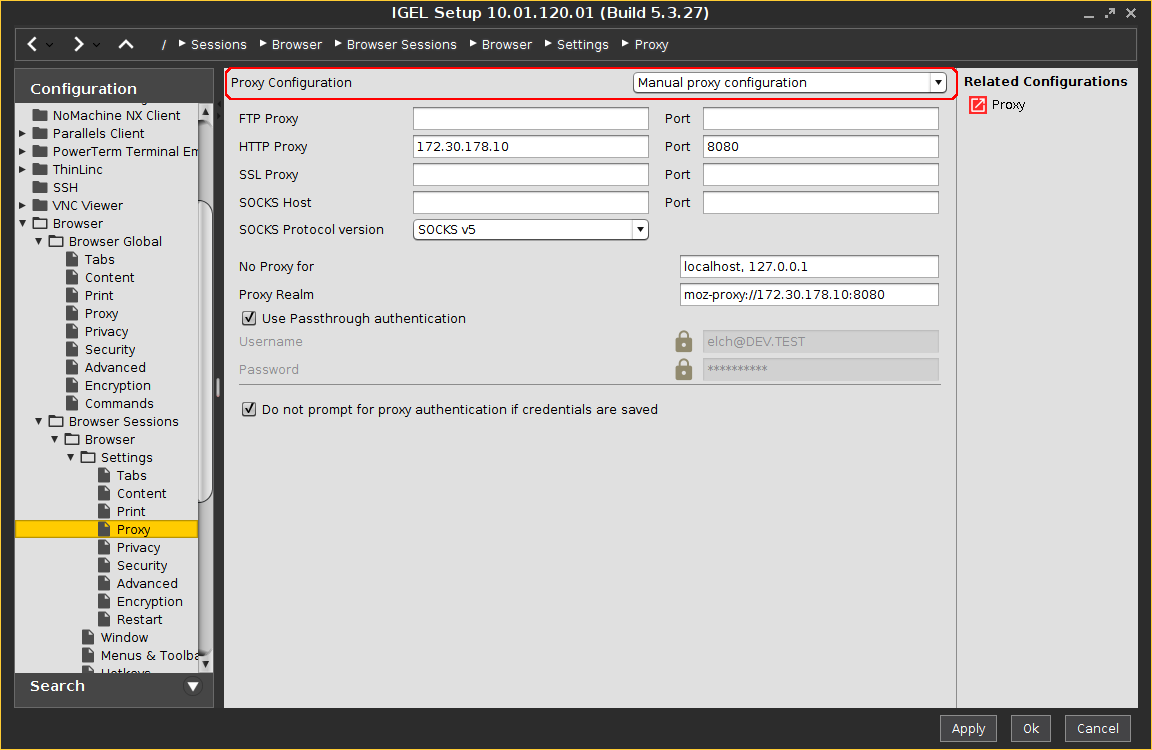Click the Search panel round arrow icon

193,687
